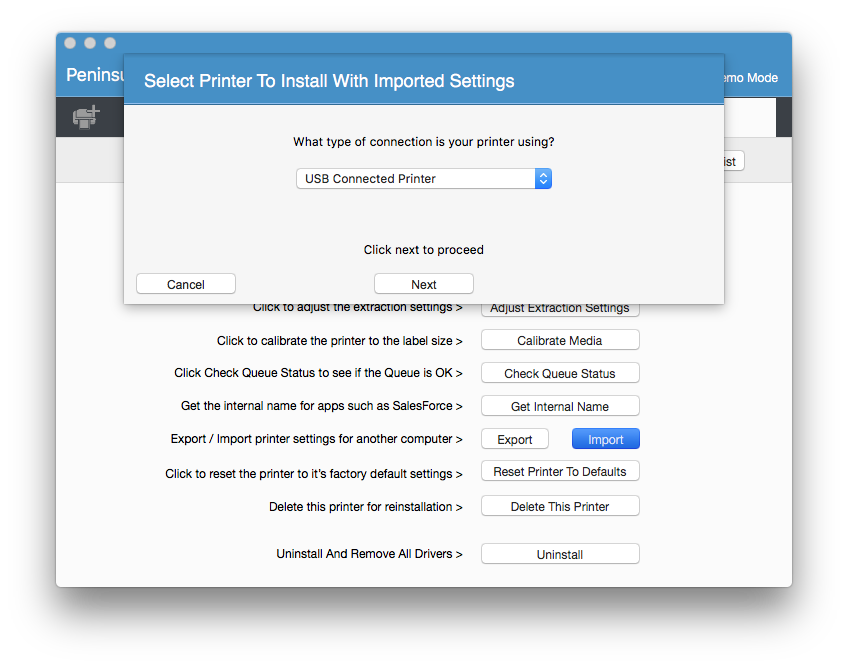Click the minimize window button
The height and width of the screenshot is (667, 848).
[x=90, y=43]
